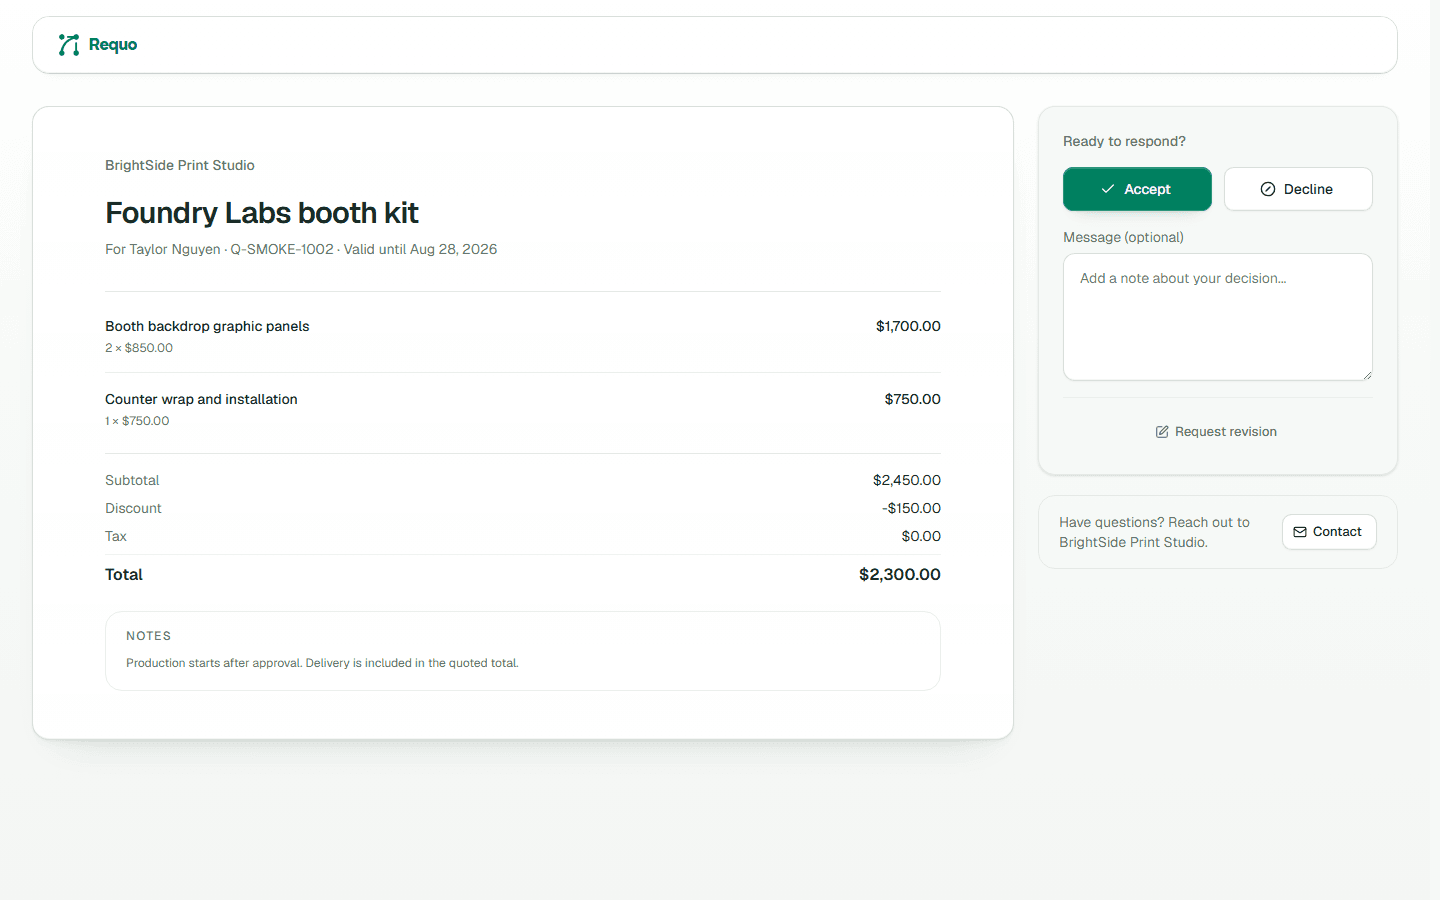Image resolution: width=1440 pixels, height=900 pixels.
Task: Click the 2 × $850.00 quantity line
Action: click(x=139, y=348)
